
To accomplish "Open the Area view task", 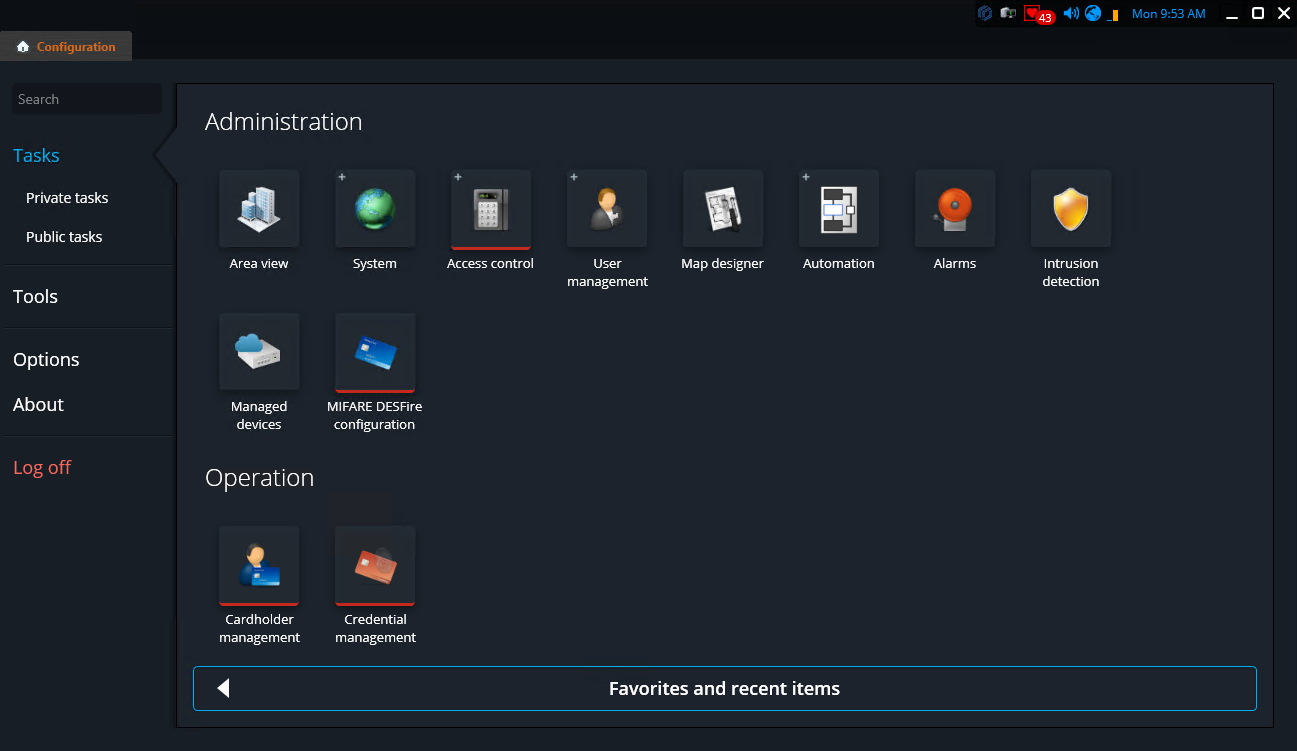I will coord(259,209).
